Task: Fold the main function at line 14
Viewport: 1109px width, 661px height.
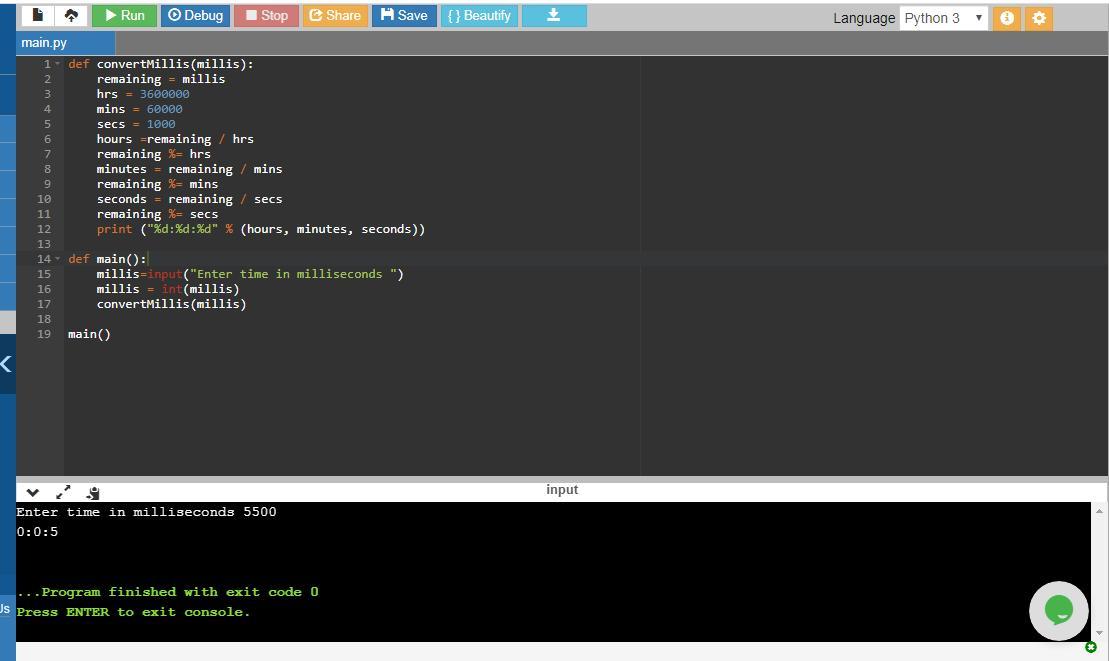Action: pos(58,259)
